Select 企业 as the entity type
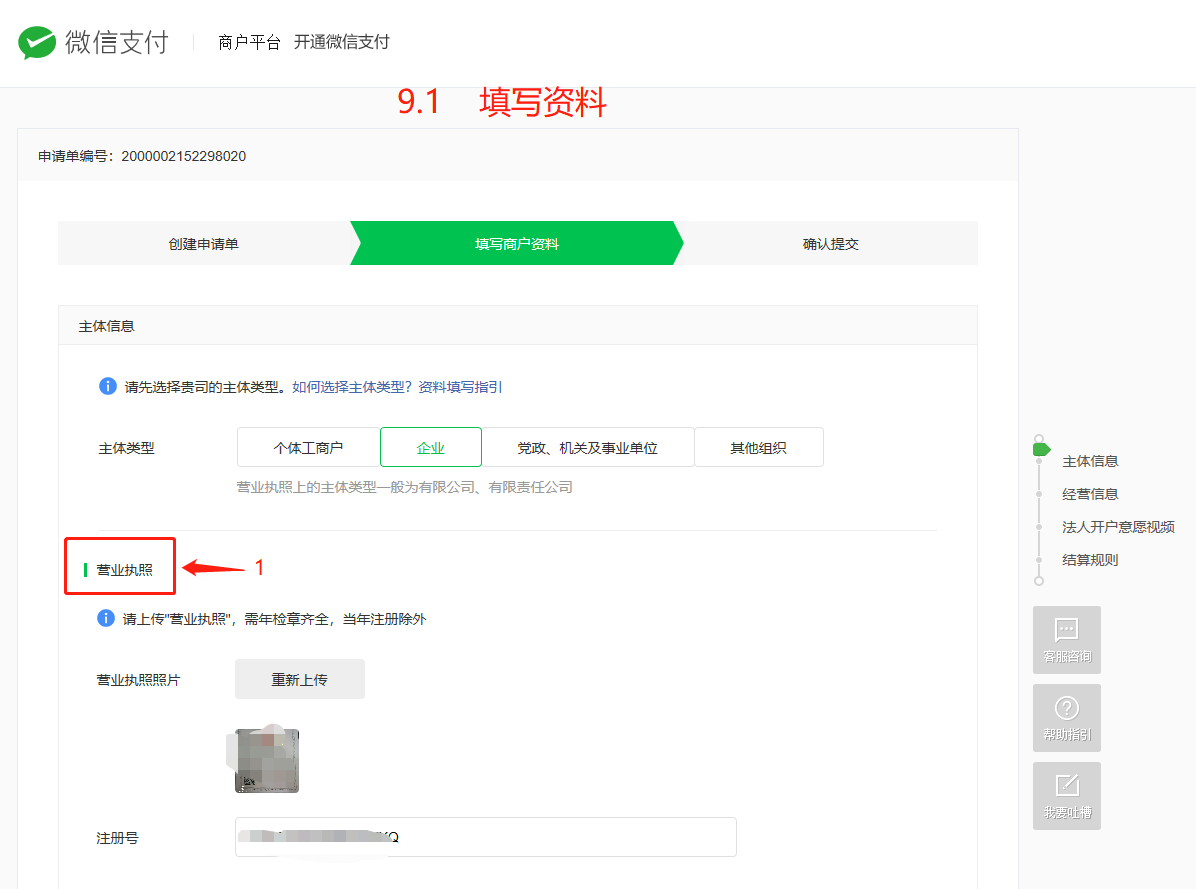 pos(431,448)
